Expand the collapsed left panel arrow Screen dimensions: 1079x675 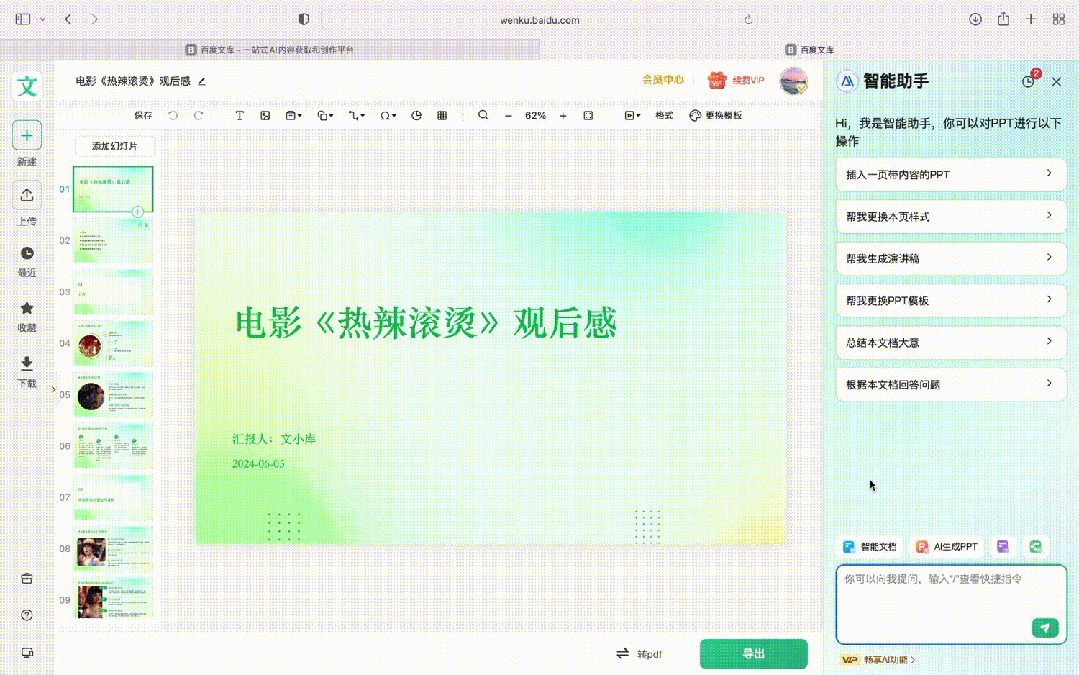point(54,389)
